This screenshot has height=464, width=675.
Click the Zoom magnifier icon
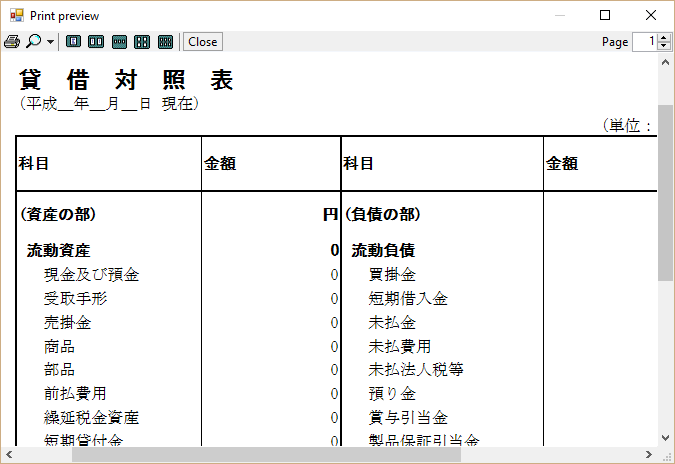point(33,42)
